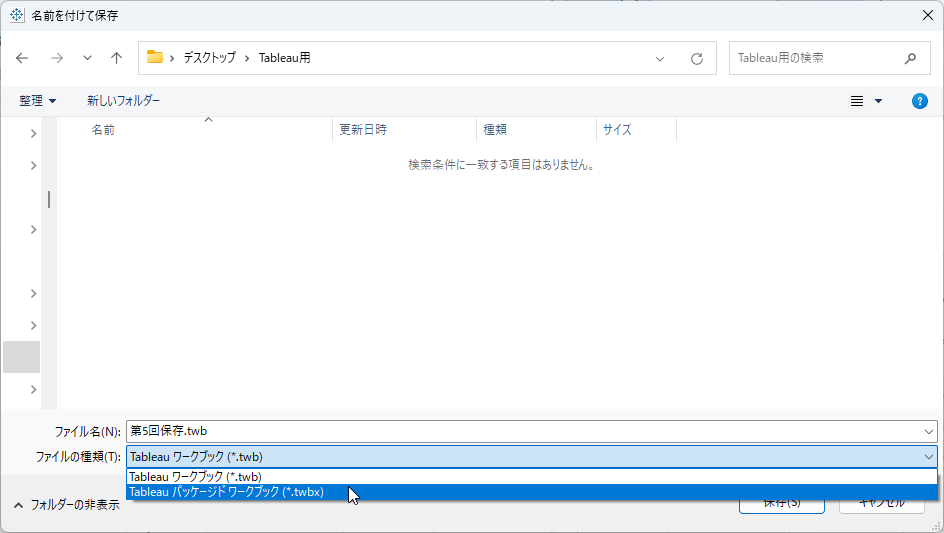Viewport: 944px width, 533px height.
Task: Expand the first navigation tree chevron
Action: pyautogui.click(x=33, y=133)
